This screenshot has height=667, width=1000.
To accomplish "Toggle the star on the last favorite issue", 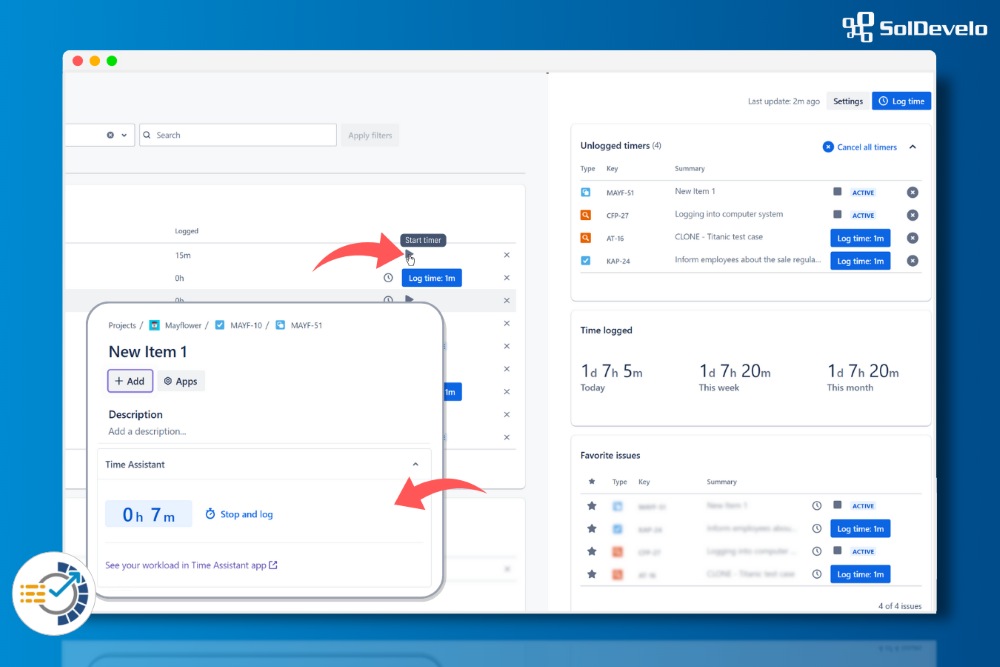I will click(590, 574).
